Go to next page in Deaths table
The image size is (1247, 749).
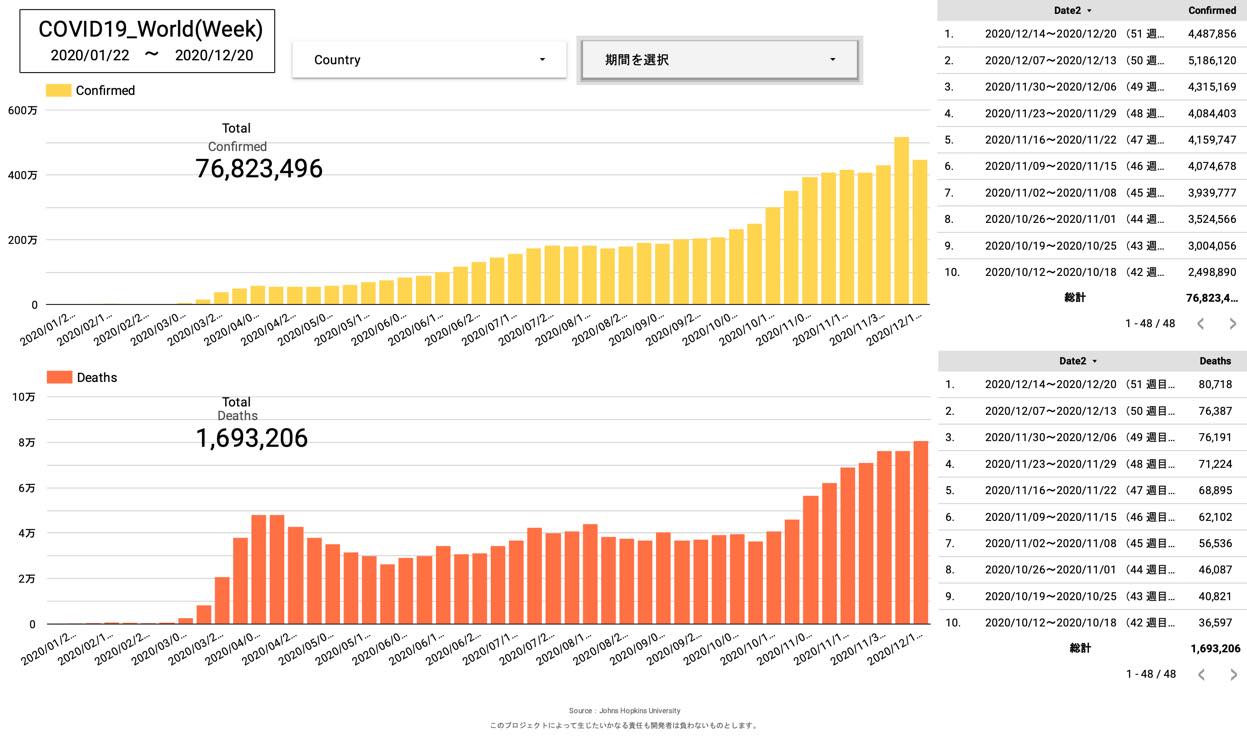point(1232,675)
